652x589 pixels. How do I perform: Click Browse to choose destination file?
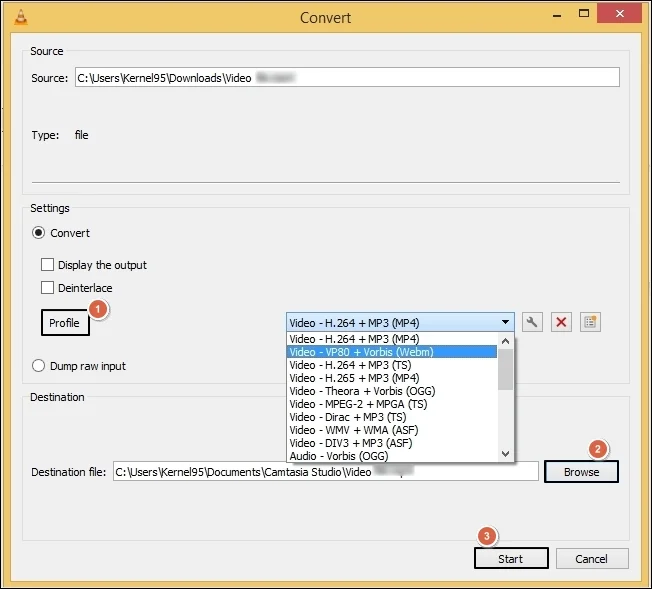[x=581, y=472]
